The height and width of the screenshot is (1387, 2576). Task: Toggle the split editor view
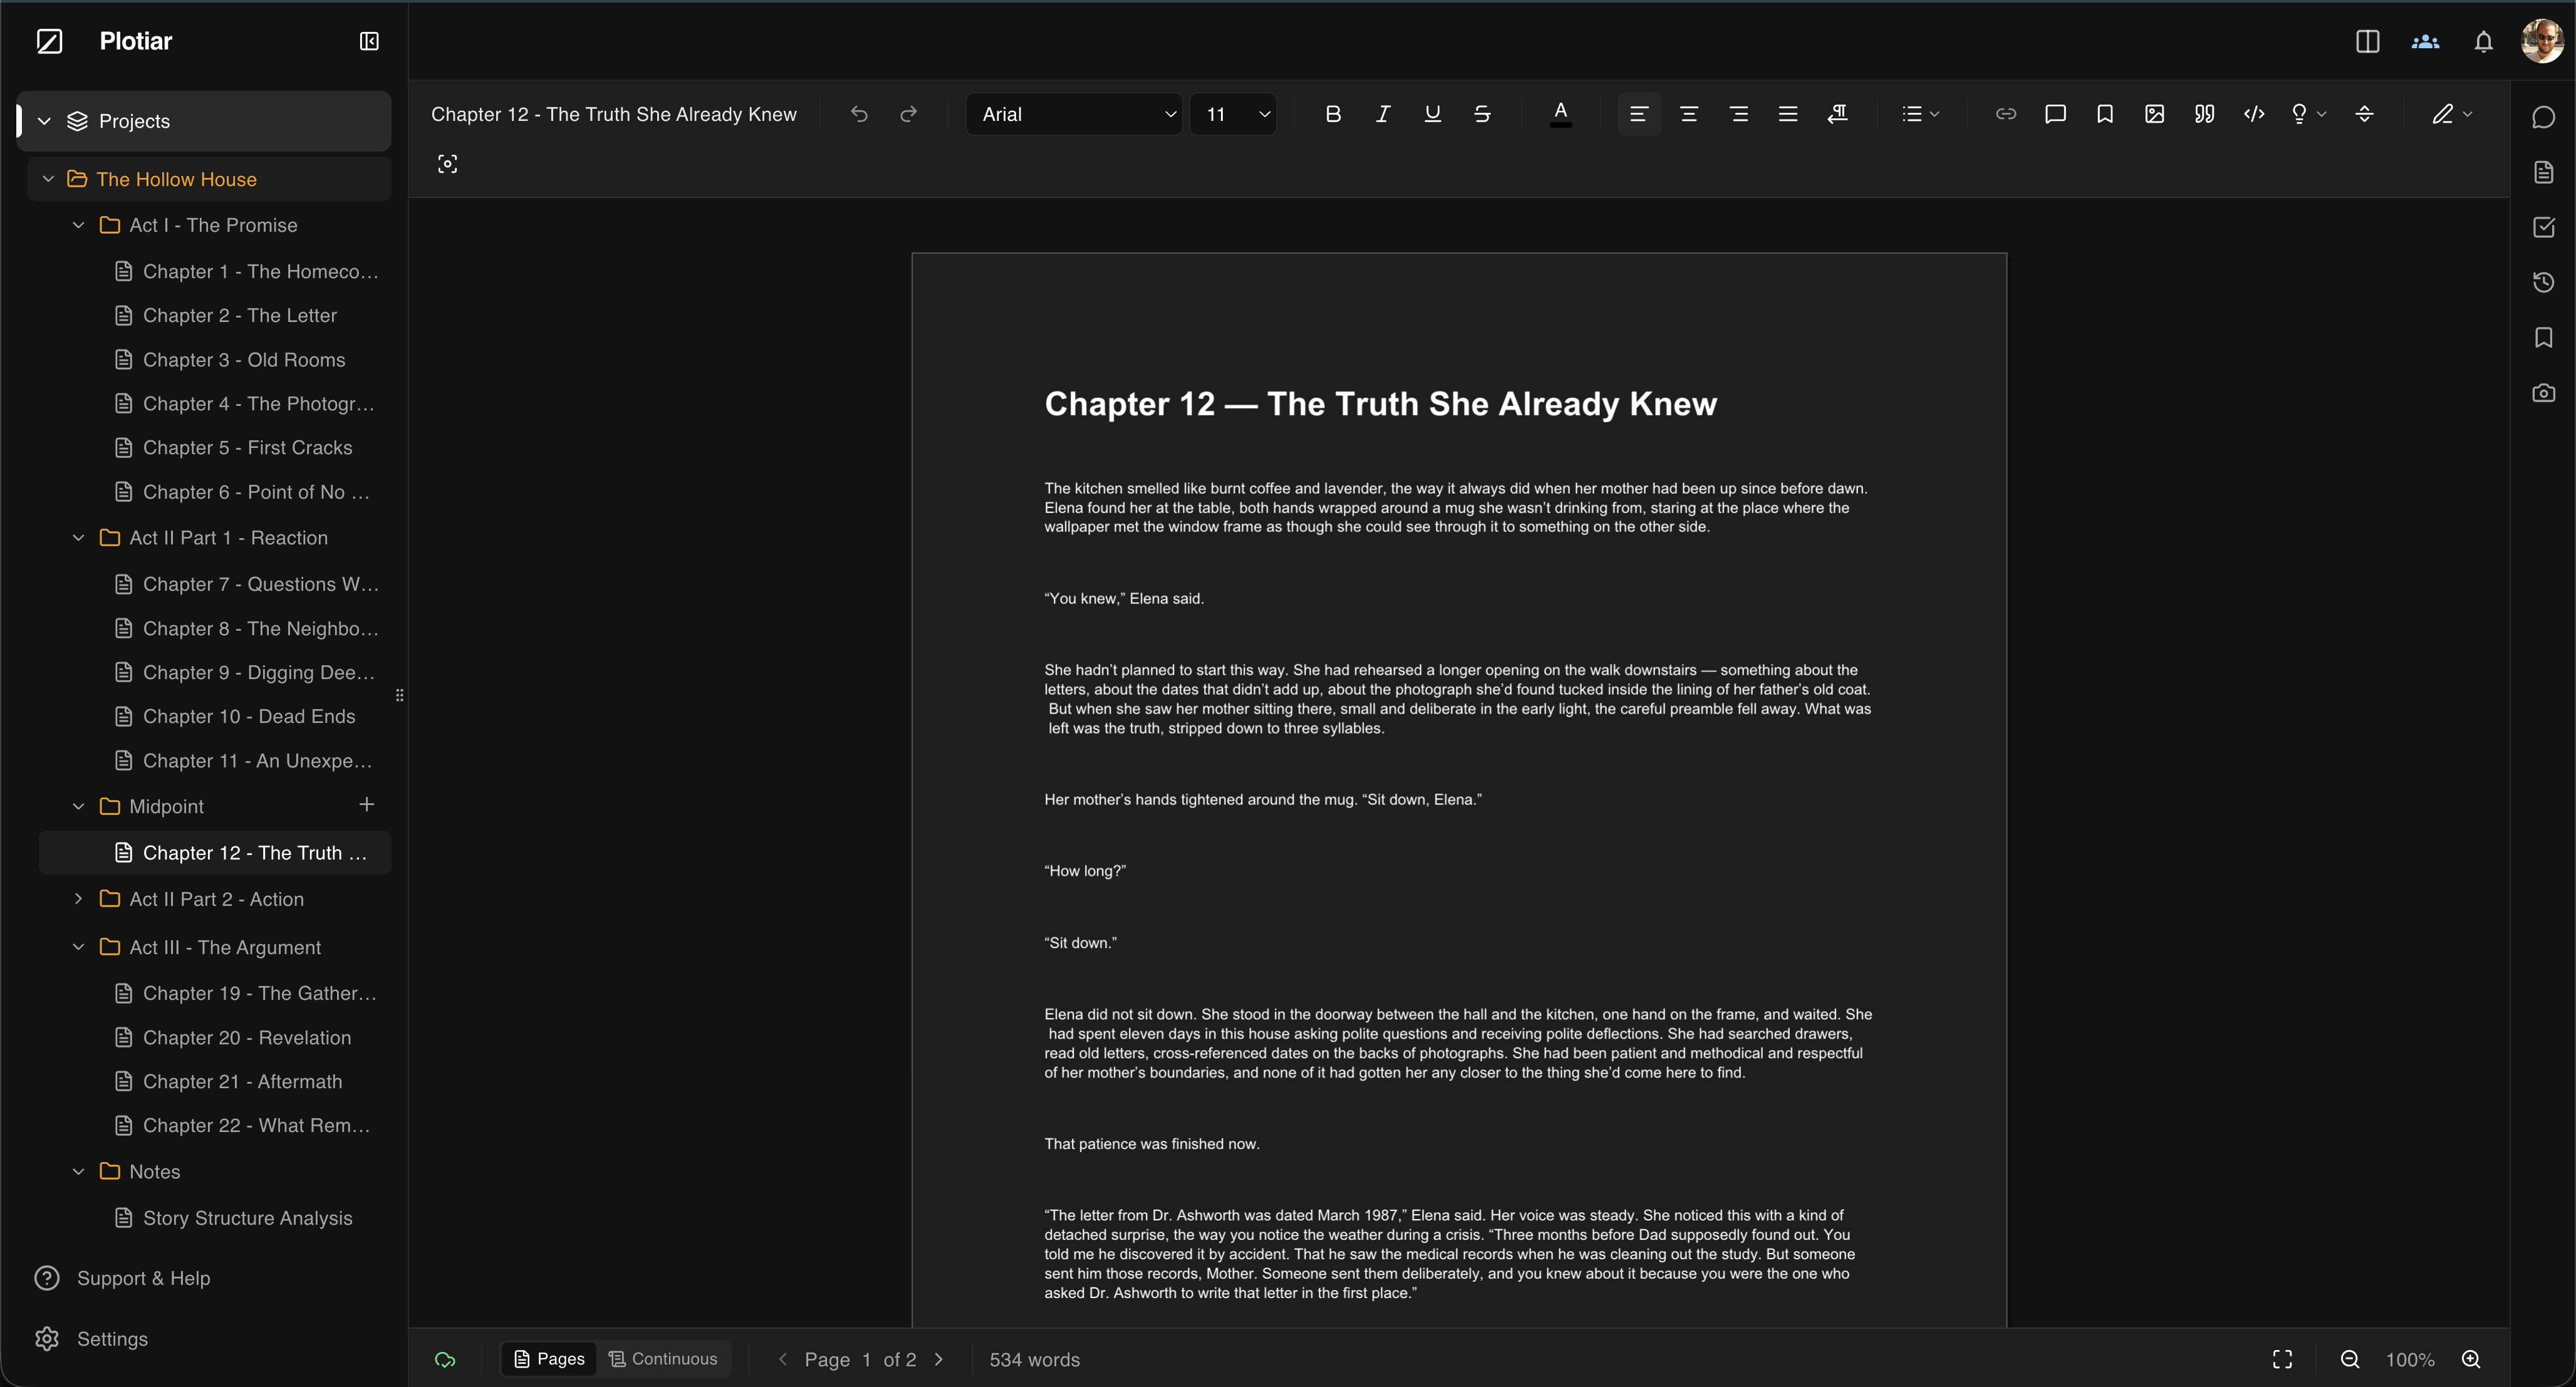click(2367, 41)
